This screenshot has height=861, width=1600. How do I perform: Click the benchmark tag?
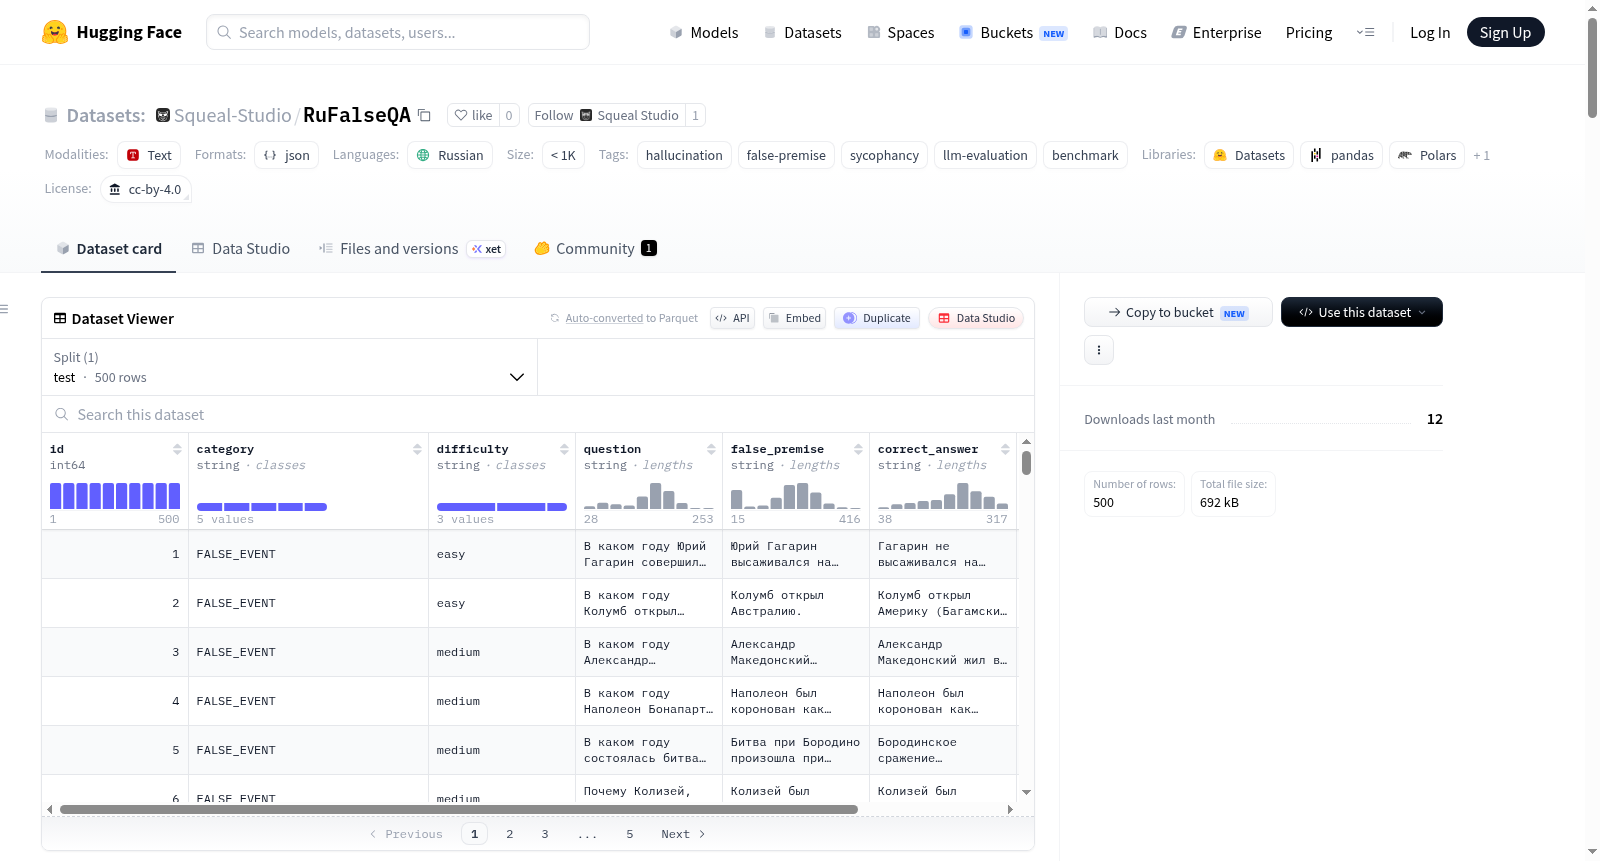1085,155
